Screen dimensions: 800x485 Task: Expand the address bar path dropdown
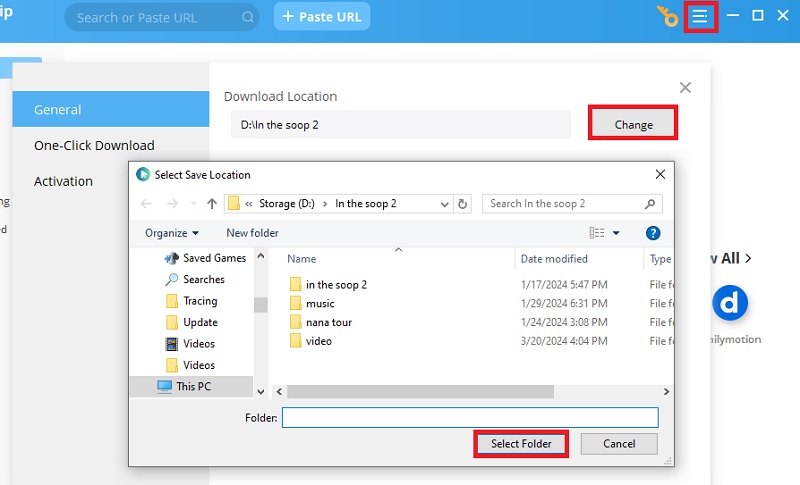(x=445, y=204)
